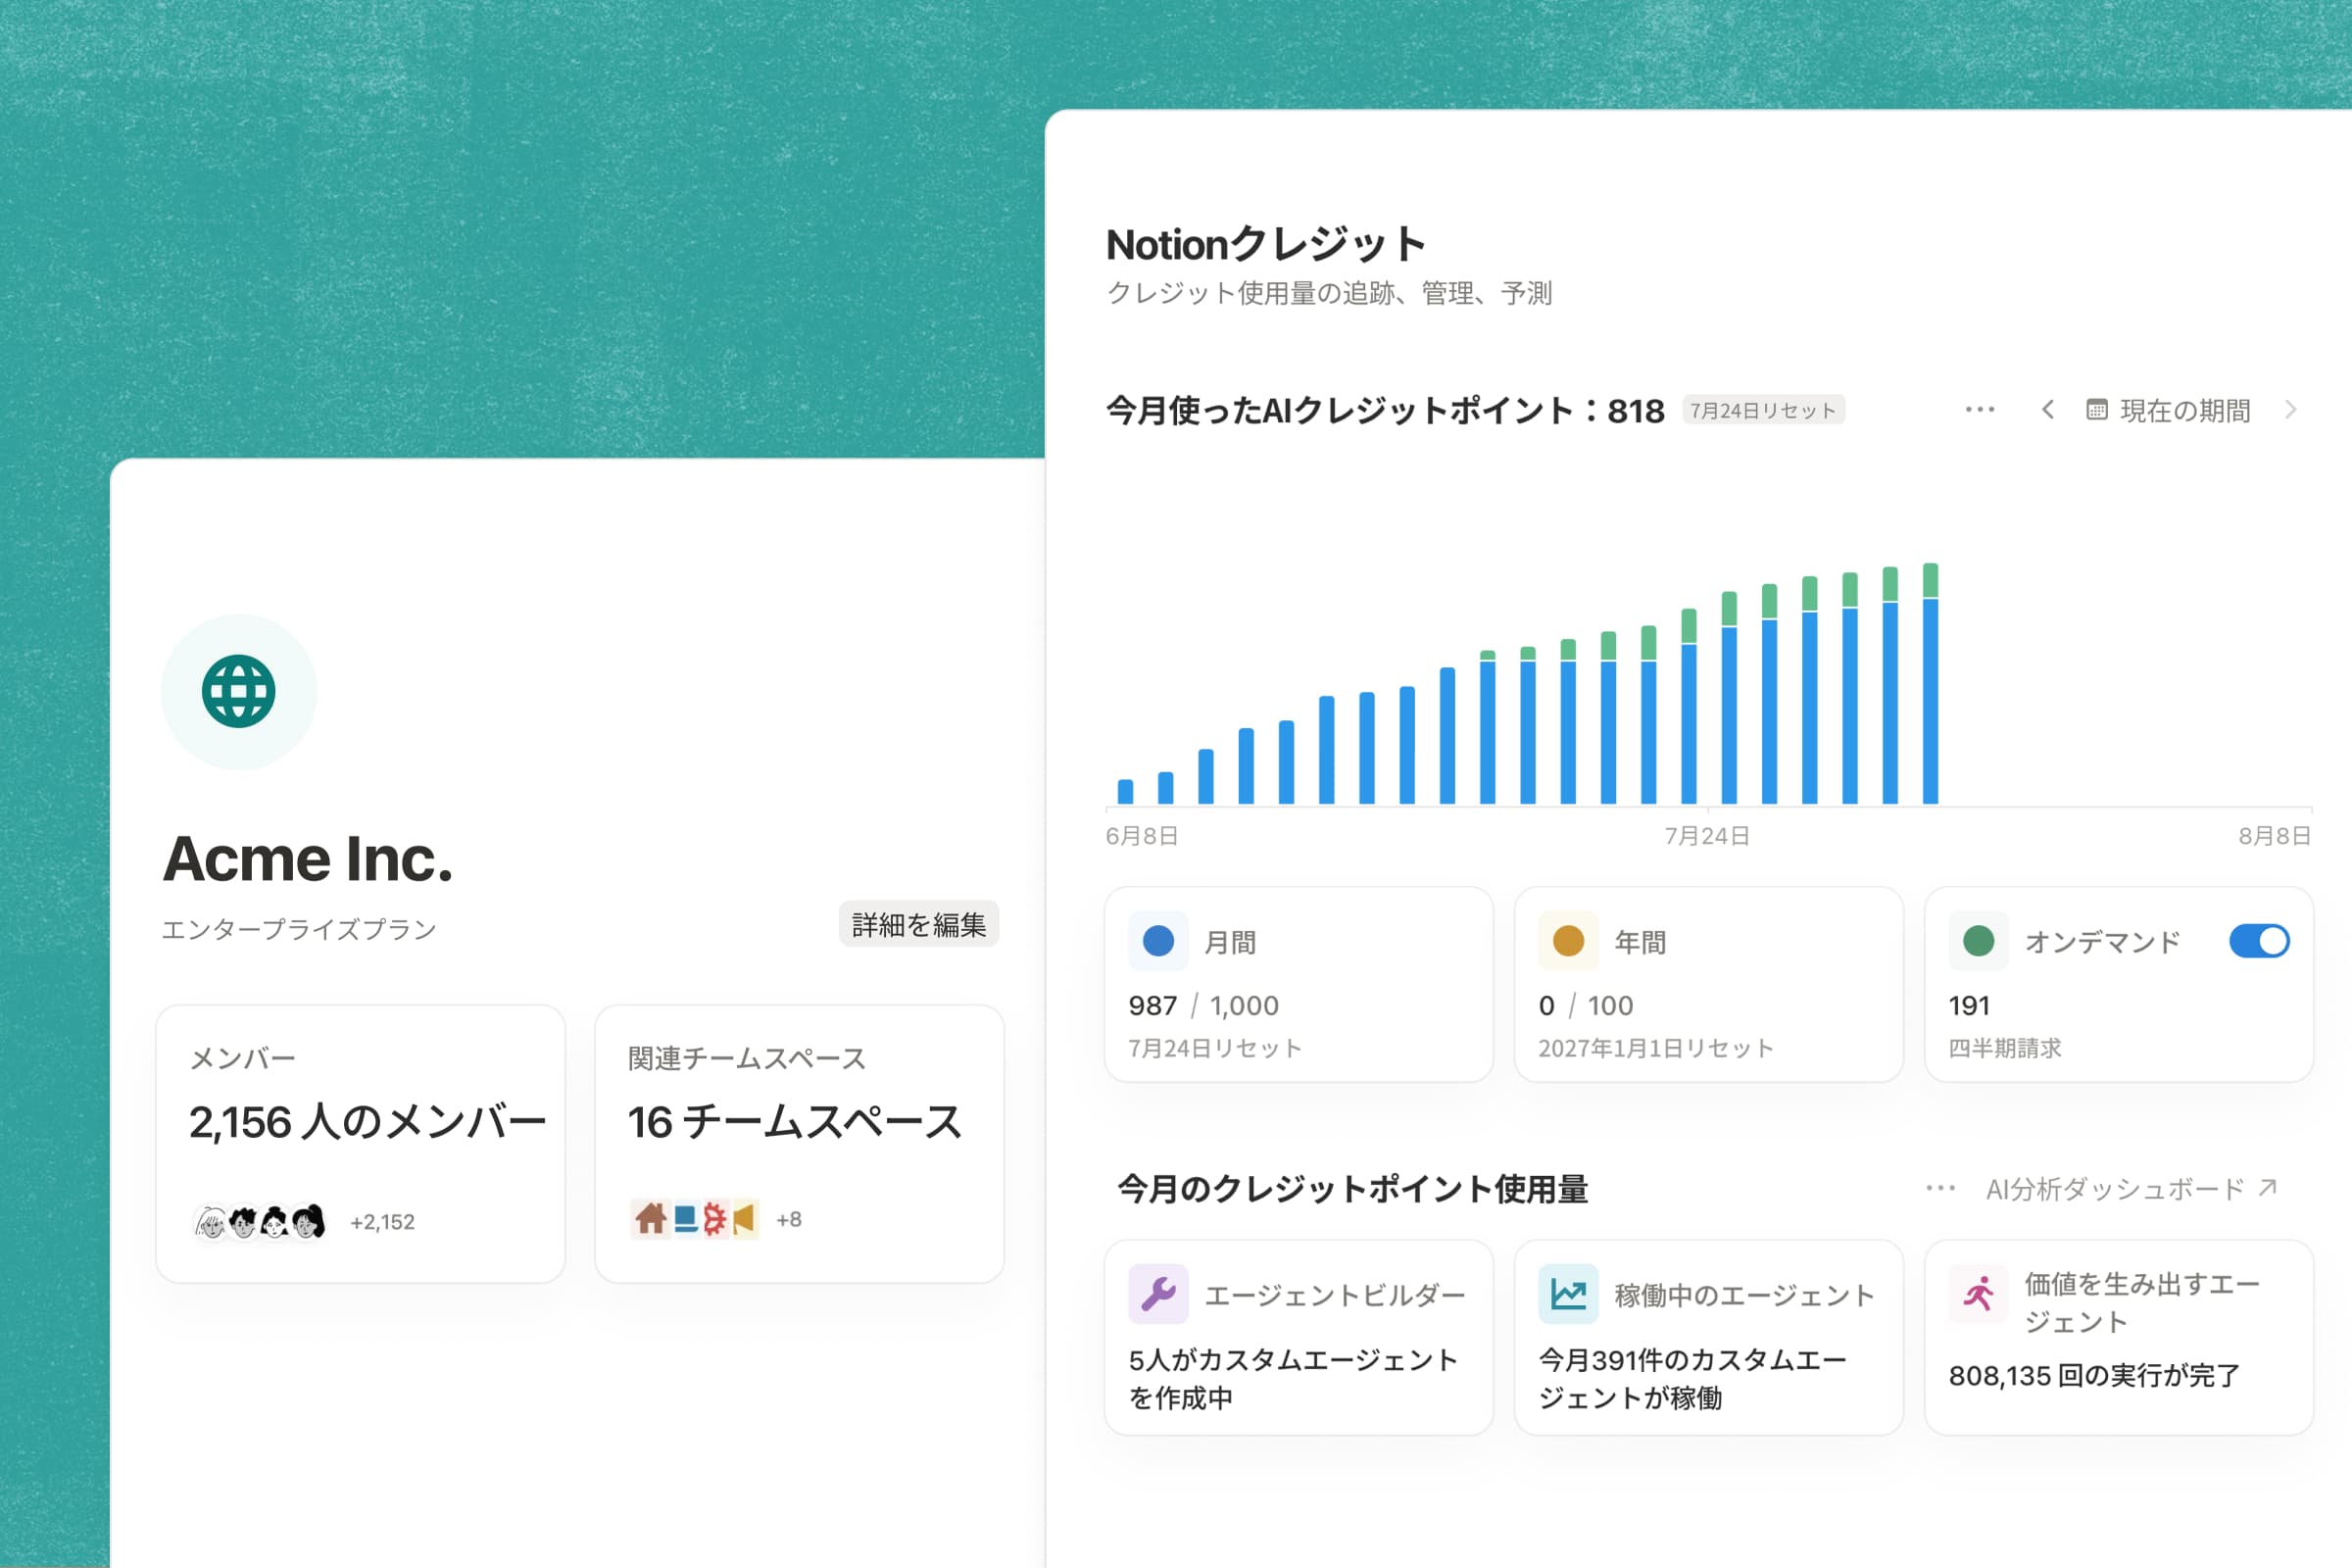Image resolution: width=2352 pixels, height=1568 pixels.
Task: Open the 稼働中のエージェント card
Action: coord(1709,1337)
